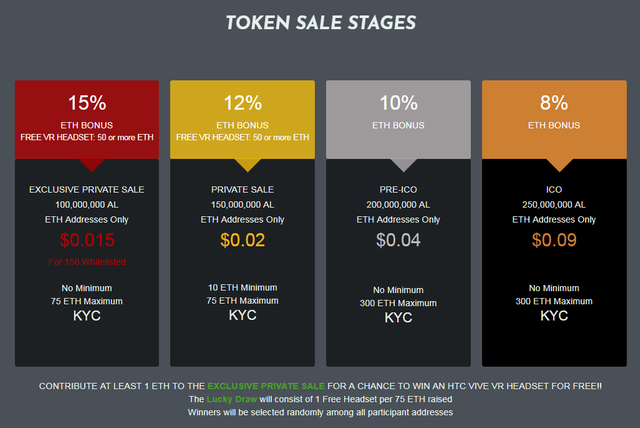Click the $0.09 ICO price
The image size is (640, 428).
(x=554, y=240)
